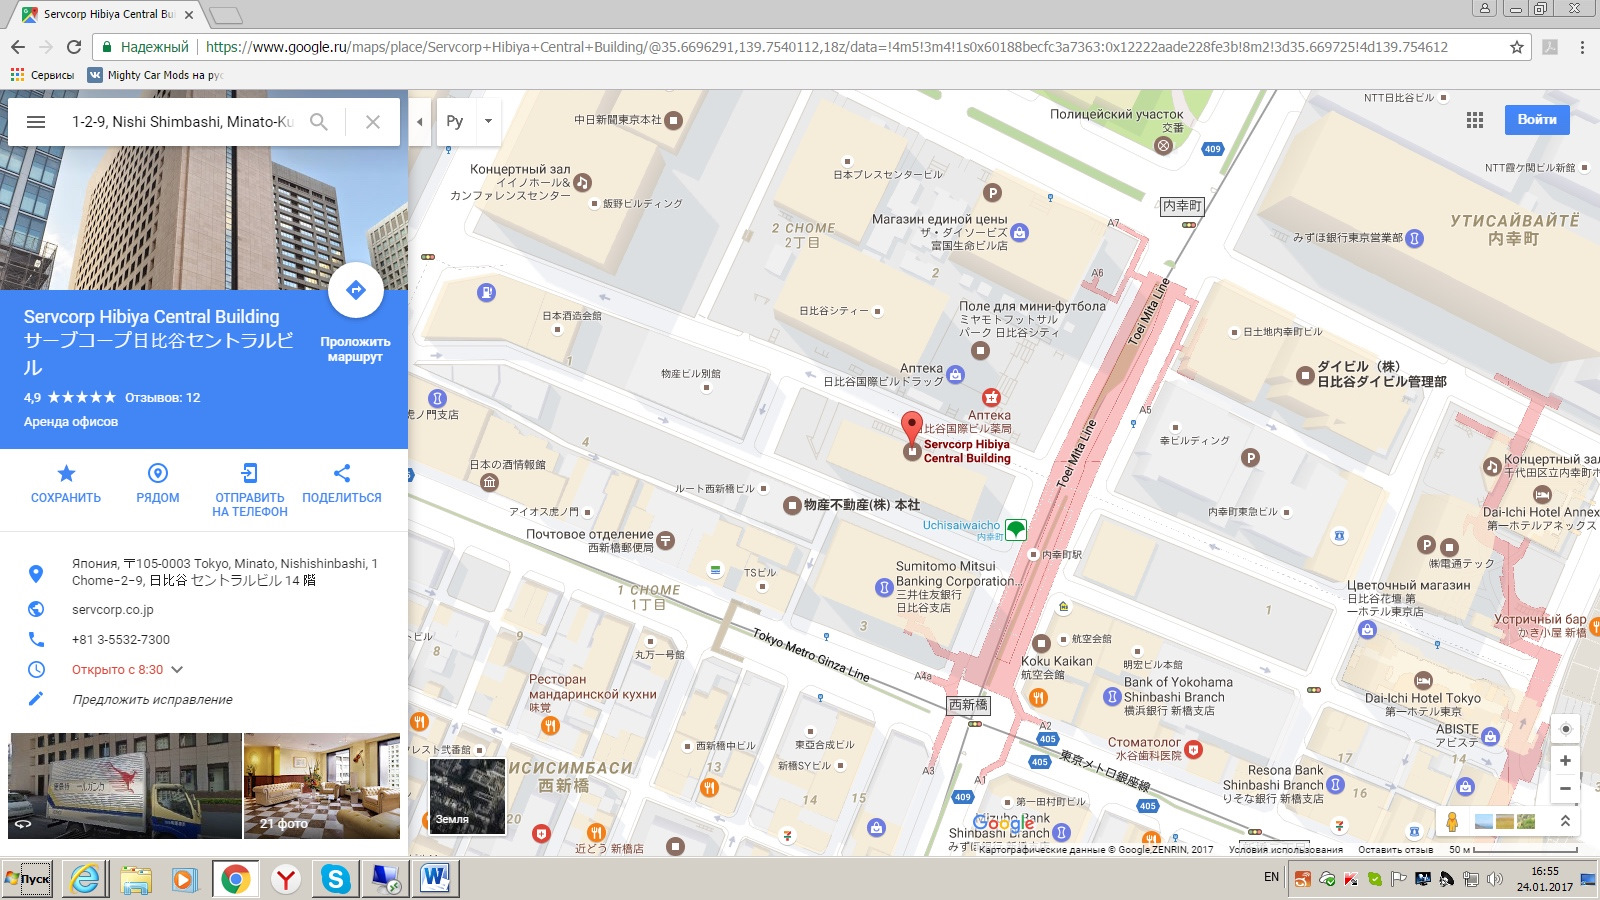Share place via ПОДЕЛИТЬСЯ icon
Screen dimensions: 1600x900
point(341,473)
